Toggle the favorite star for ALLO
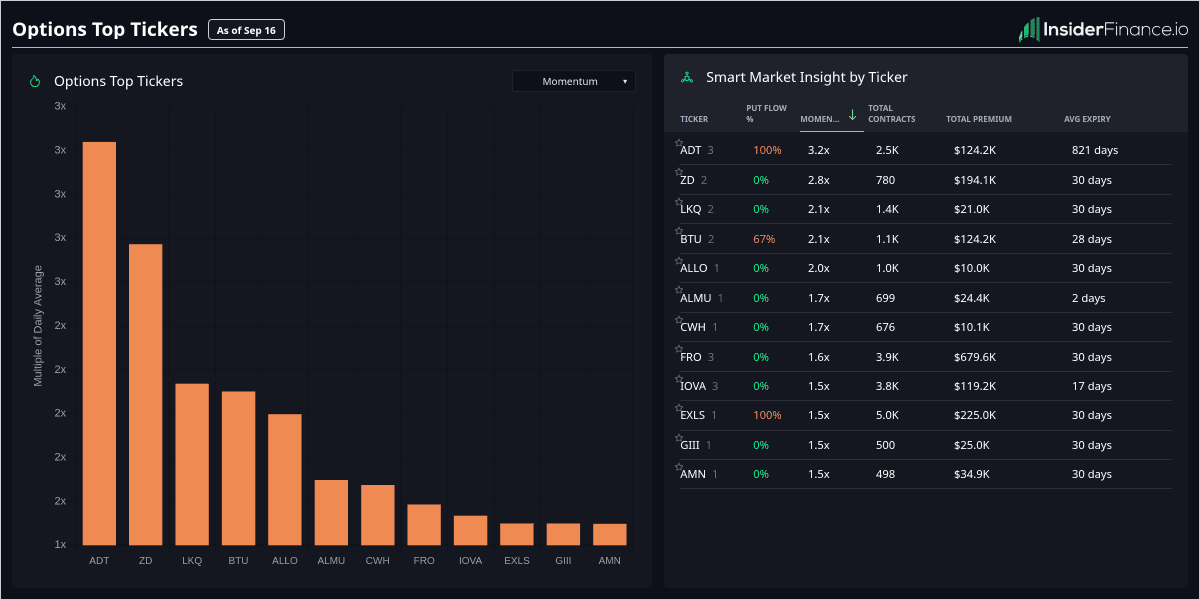 (679, 261)
